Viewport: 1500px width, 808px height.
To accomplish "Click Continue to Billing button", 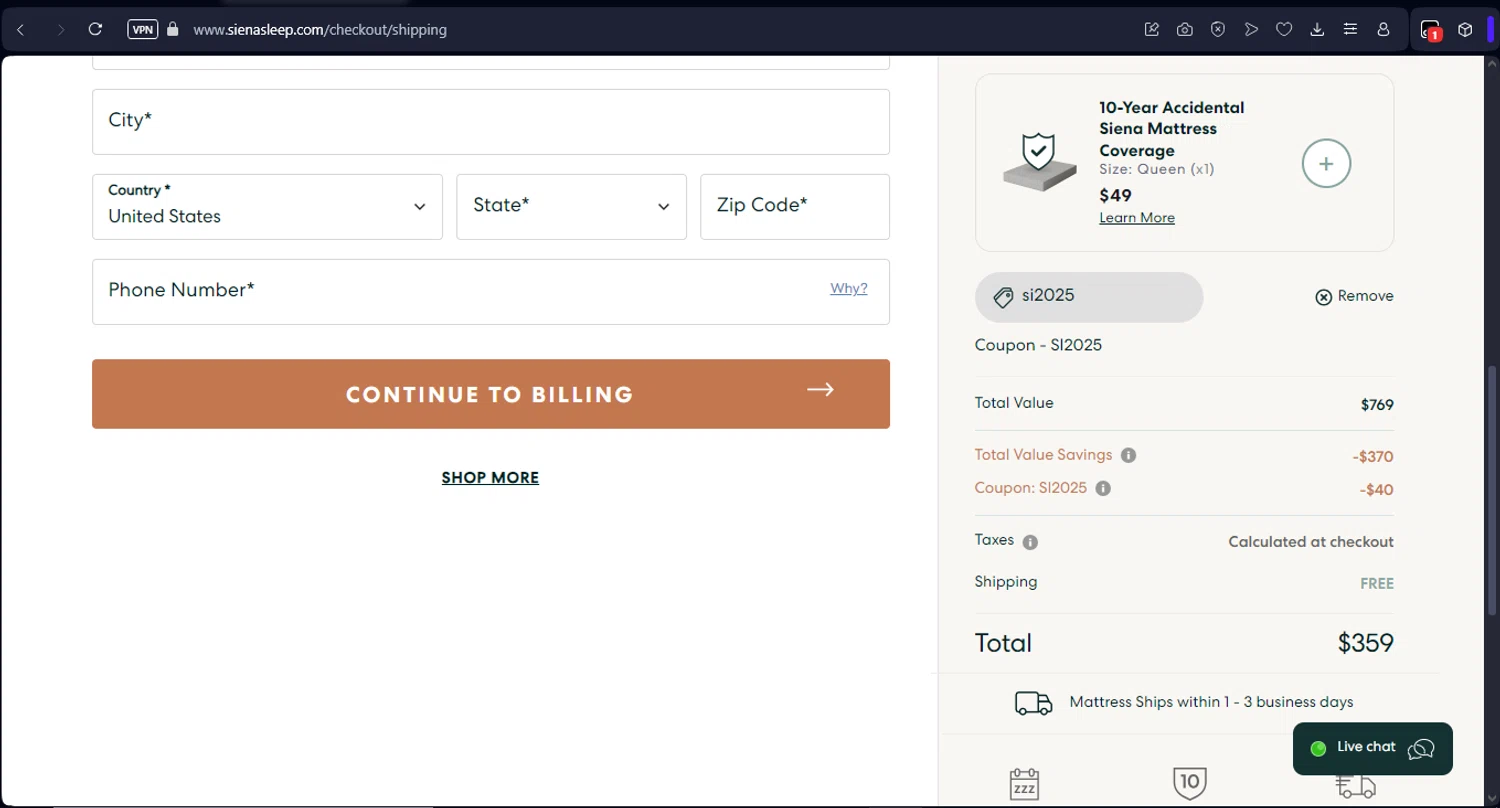I will pyautogui.click(x=491, y=394).
